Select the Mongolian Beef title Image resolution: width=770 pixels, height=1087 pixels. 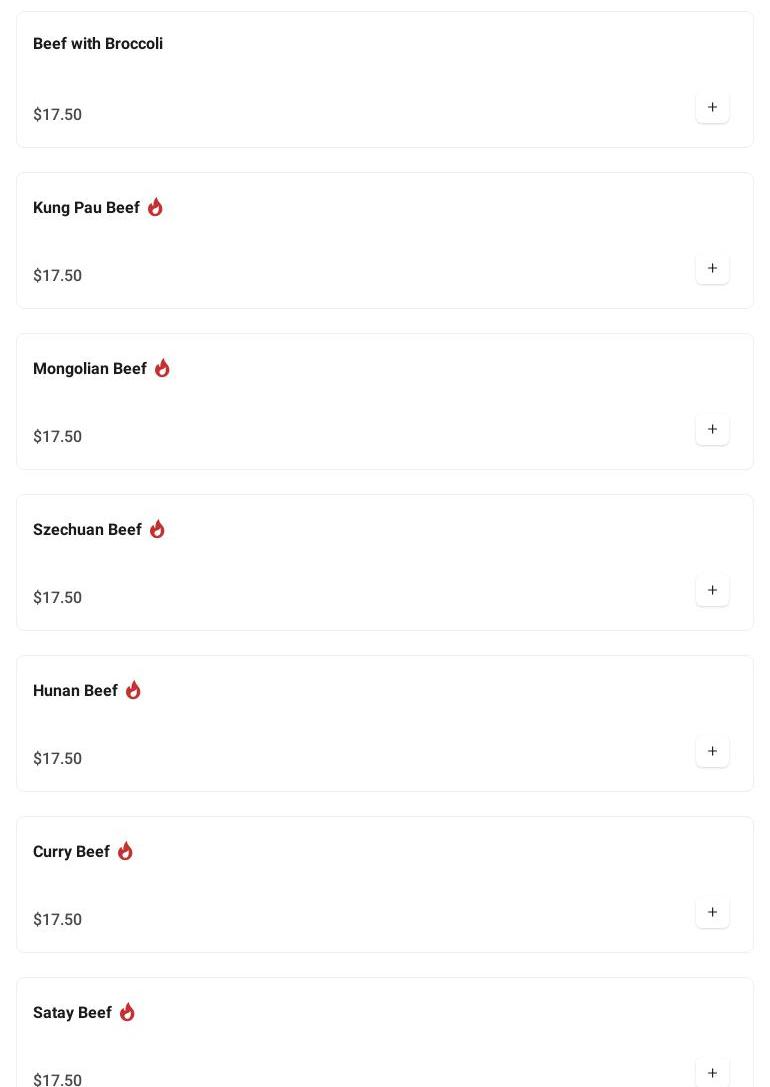pyautogui.click(x=90, y=369)
